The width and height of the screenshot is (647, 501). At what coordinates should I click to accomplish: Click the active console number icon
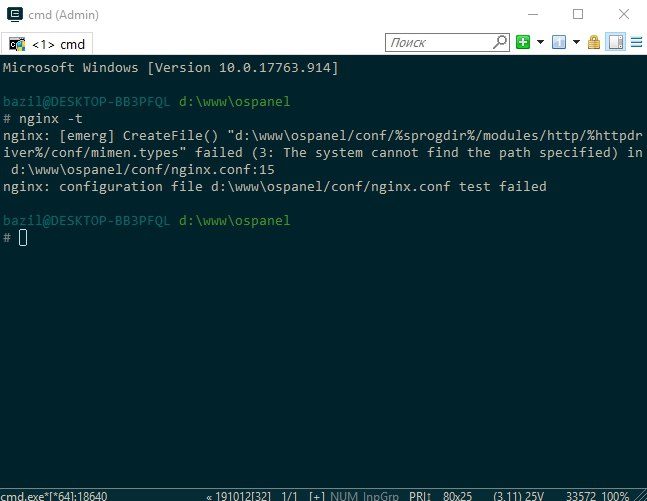pos(559,42)
